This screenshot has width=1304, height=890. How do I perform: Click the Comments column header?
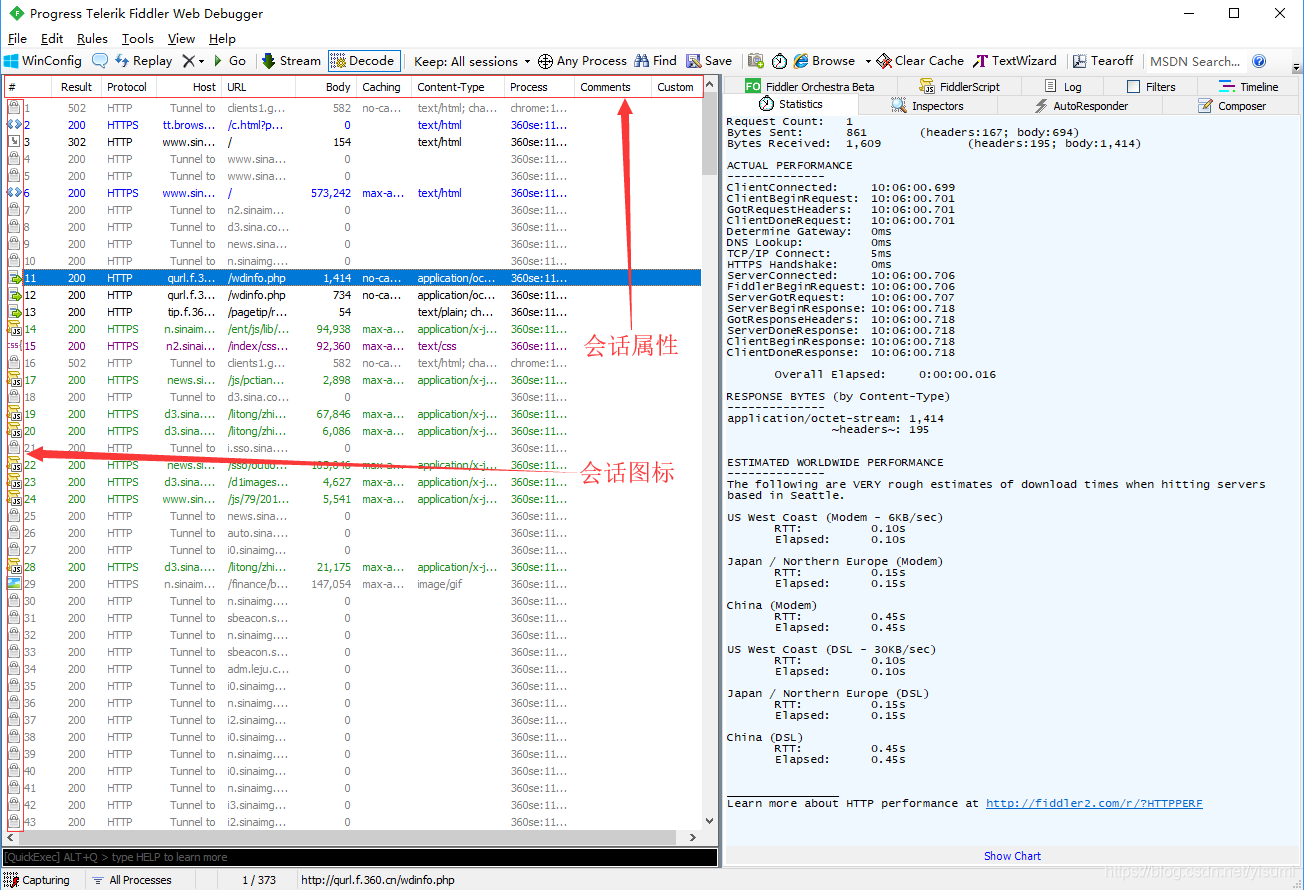click(613, 87)
